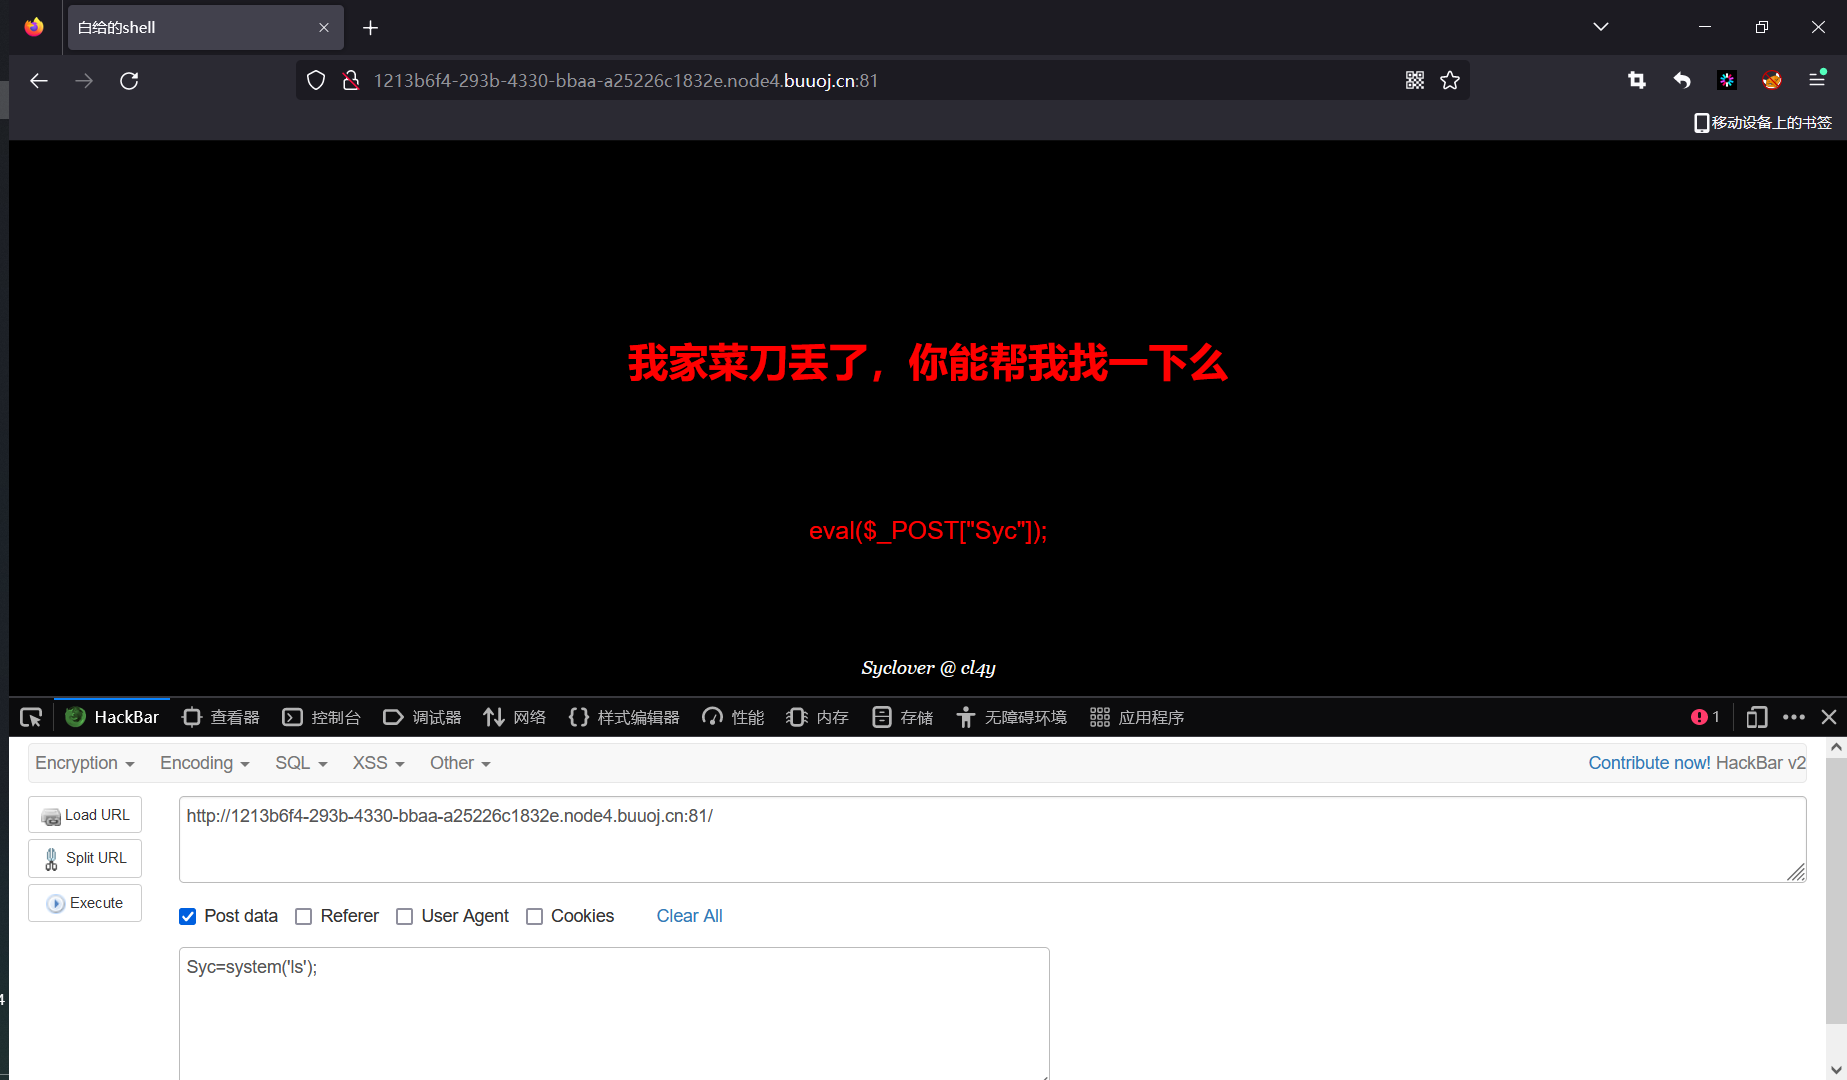
Task: Open devtools more options ellipsis
Action: [1794, 717]
